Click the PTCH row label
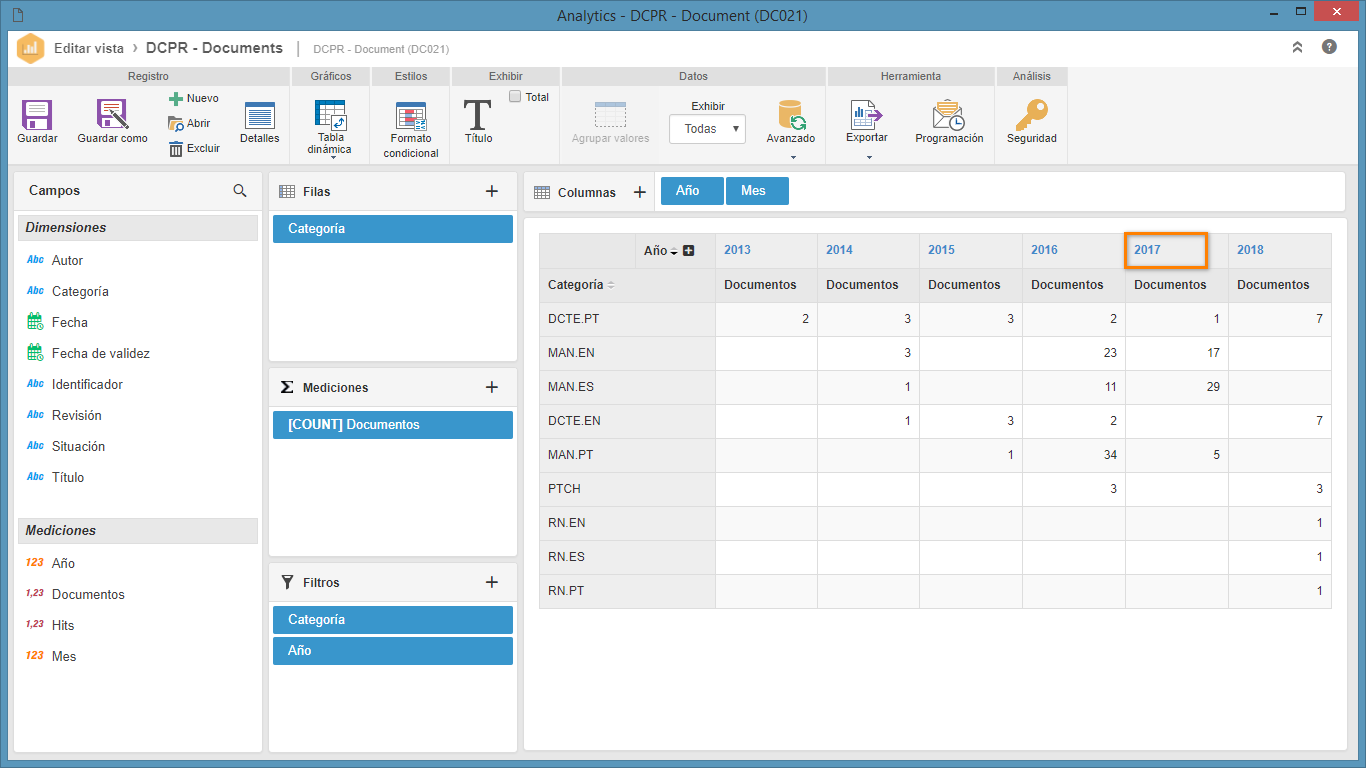The image size is (1366, 768). 564,489
